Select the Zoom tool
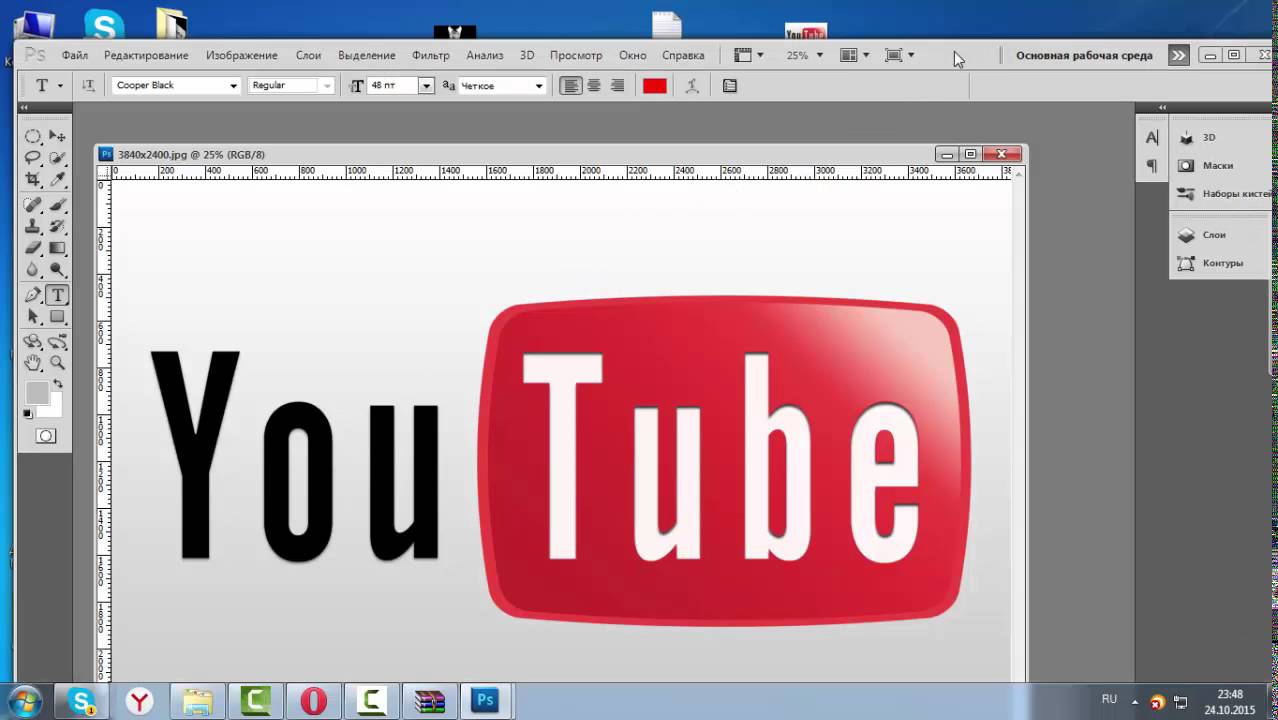Screen dimensions: 1278x720 58,363
